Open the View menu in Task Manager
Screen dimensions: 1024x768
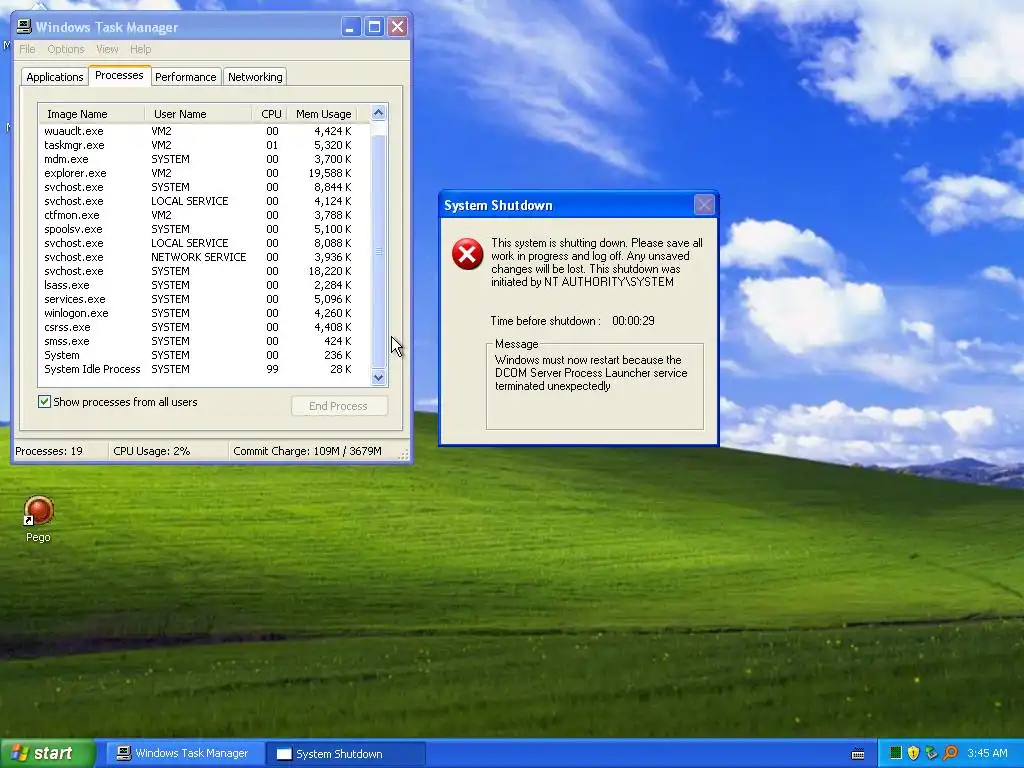coord(107,49)
